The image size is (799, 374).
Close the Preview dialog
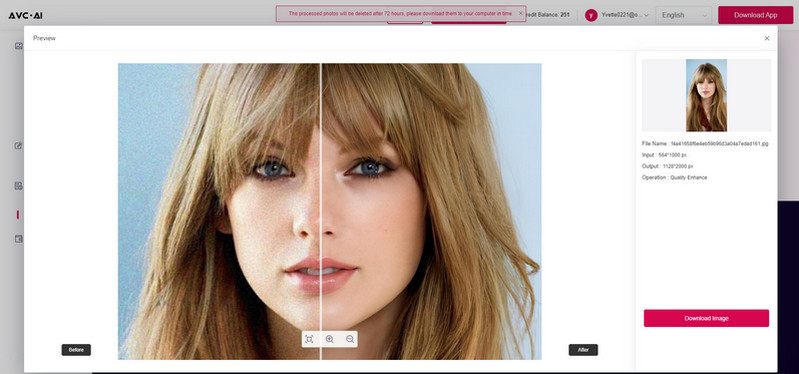767,38
